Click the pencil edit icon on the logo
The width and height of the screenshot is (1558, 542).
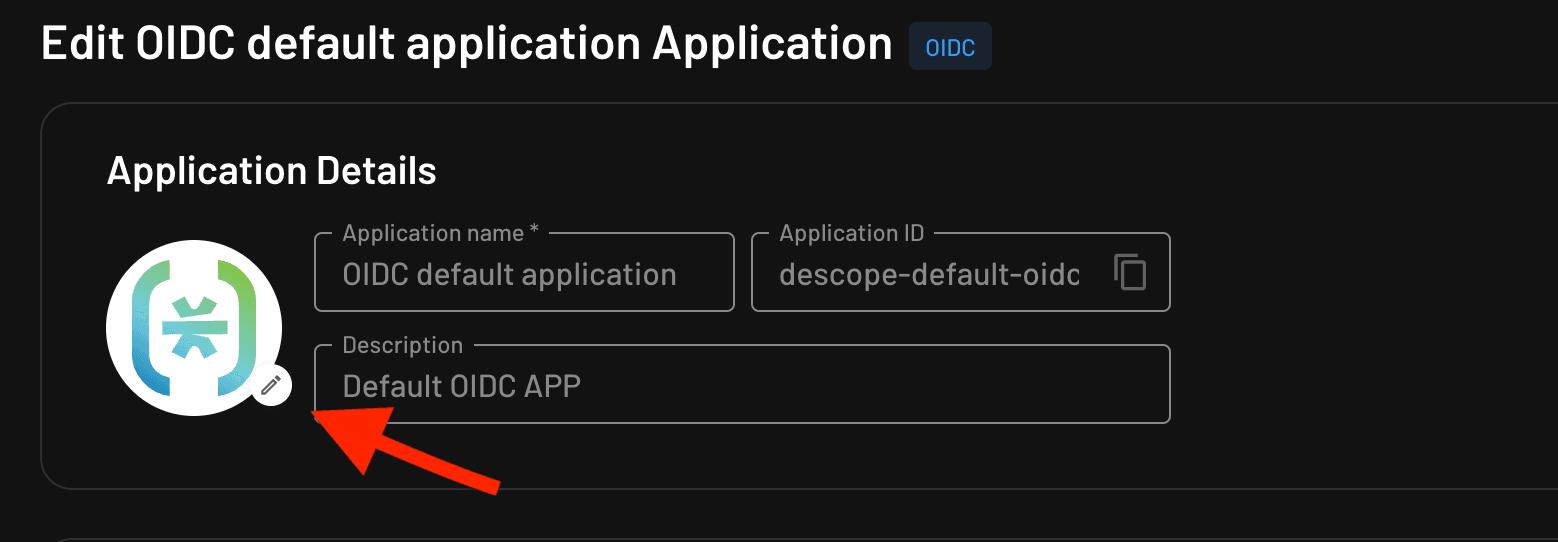[271, 385]
